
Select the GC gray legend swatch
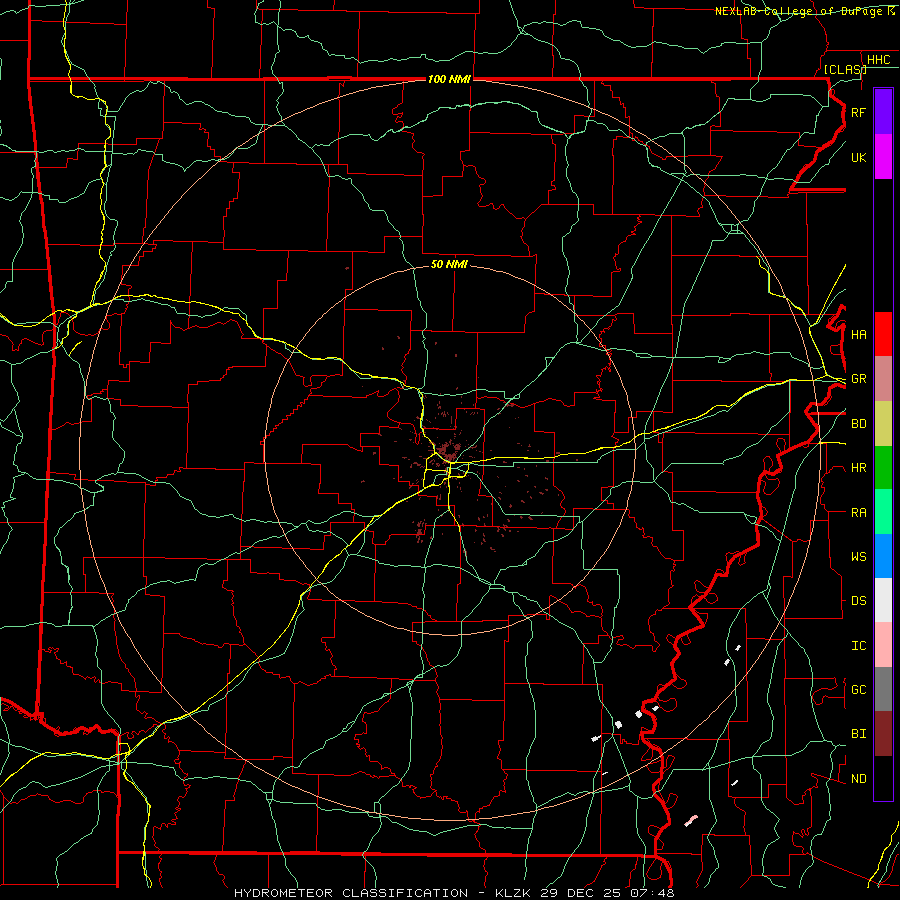[x=883, y=689]
